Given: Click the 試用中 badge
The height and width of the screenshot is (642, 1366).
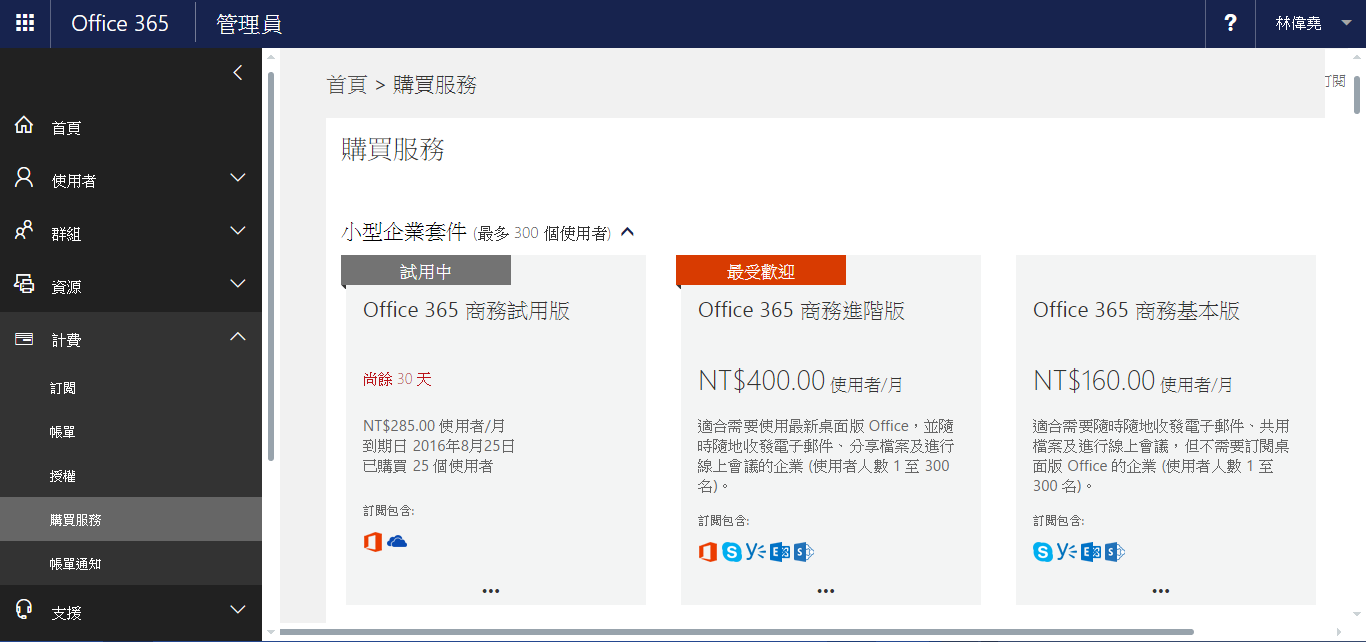Looking at the screenshot, I should [x=426, y=270].
